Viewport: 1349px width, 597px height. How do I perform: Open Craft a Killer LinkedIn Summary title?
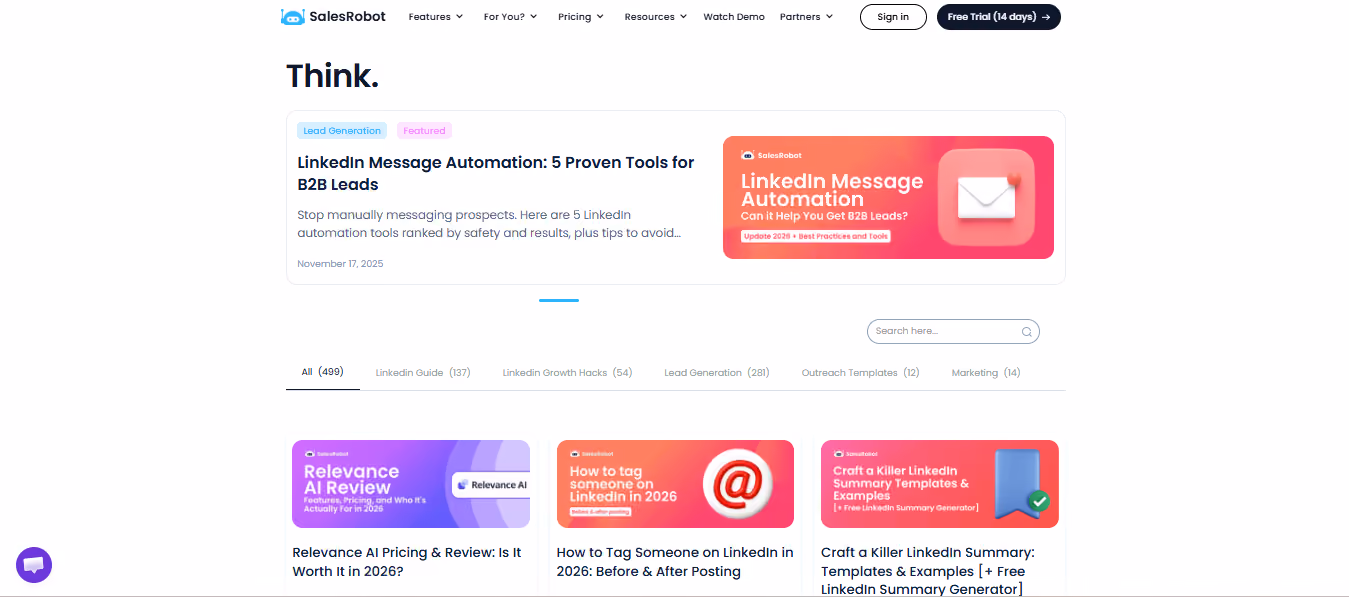928,571
